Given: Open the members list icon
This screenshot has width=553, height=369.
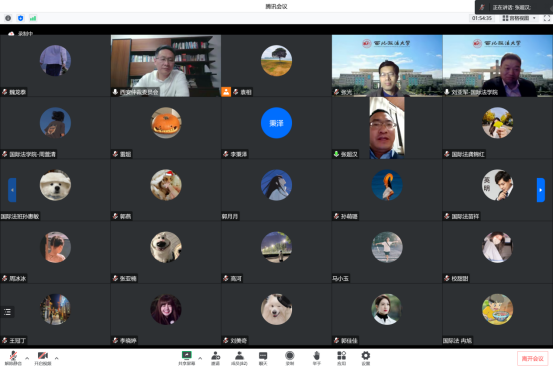Looking at the screenshot, I should pyautogui.click(x=239, y=358).
